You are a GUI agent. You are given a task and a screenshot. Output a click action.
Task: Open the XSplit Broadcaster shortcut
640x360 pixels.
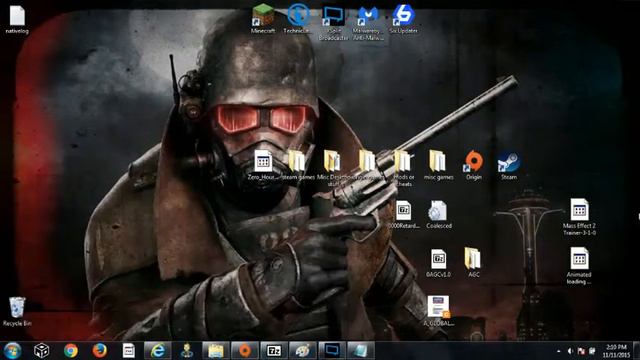[333, 22]
